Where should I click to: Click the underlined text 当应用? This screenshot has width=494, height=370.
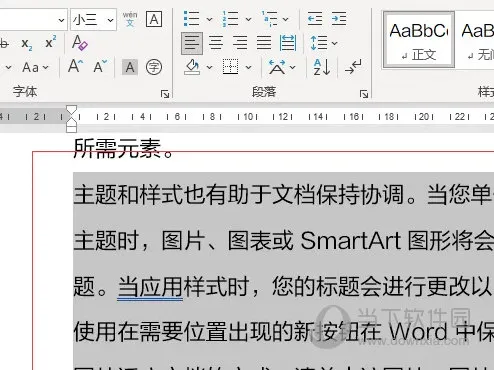pos(150,287)
